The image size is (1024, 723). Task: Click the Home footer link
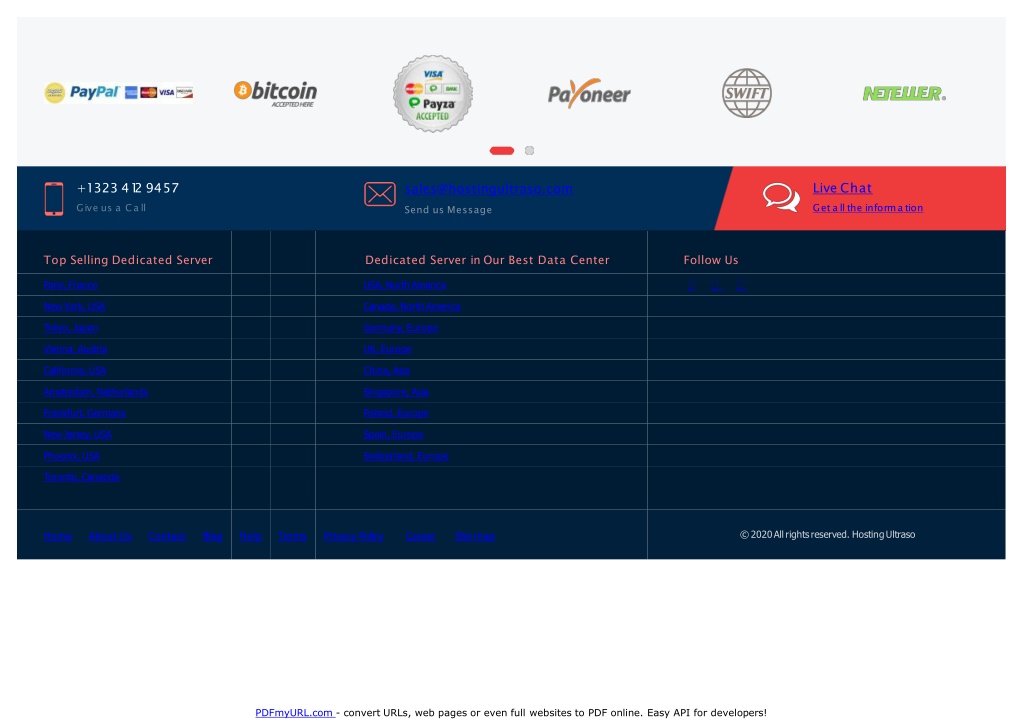tap(57, 536)
